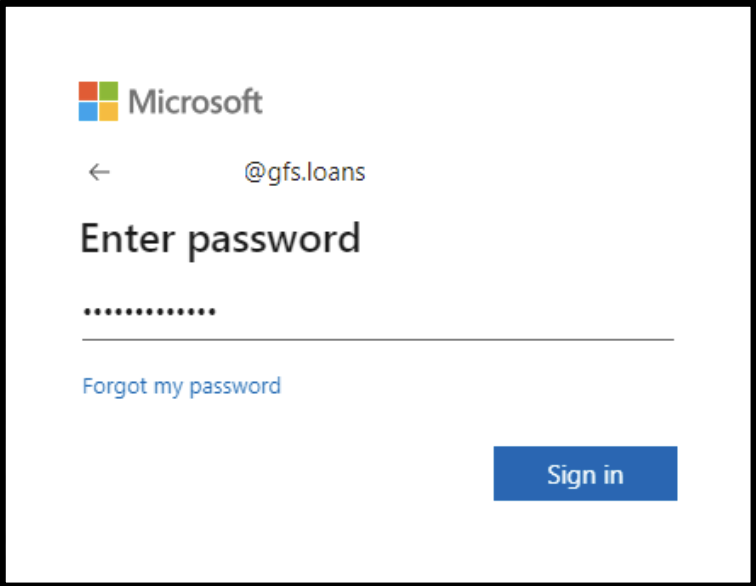This screenshot has width=756, height=586.
Task: Click the back arrow icon
Action: tap(98, 172)
